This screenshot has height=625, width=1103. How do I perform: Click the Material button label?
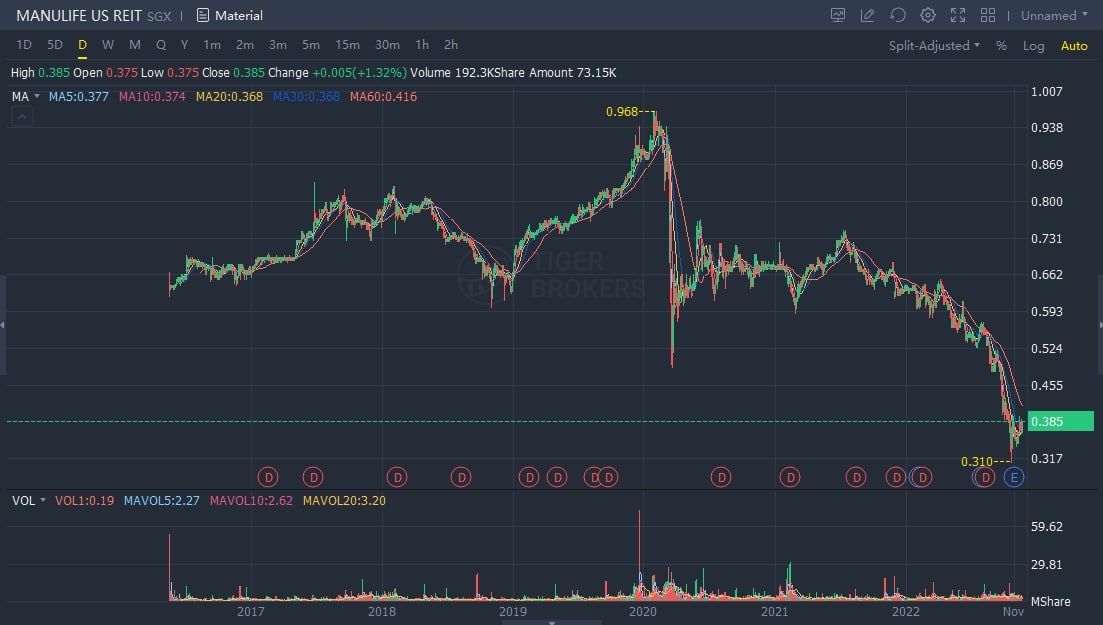[x=238, y=15]
